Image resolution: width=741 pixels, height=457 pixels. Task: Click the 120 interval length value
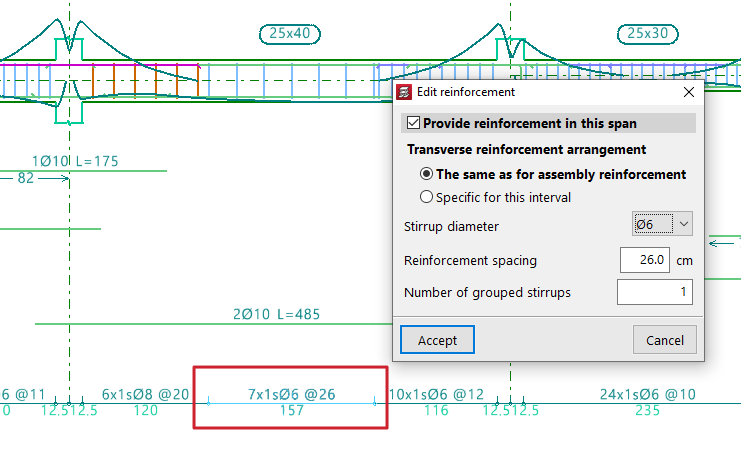tap(145, 410)
